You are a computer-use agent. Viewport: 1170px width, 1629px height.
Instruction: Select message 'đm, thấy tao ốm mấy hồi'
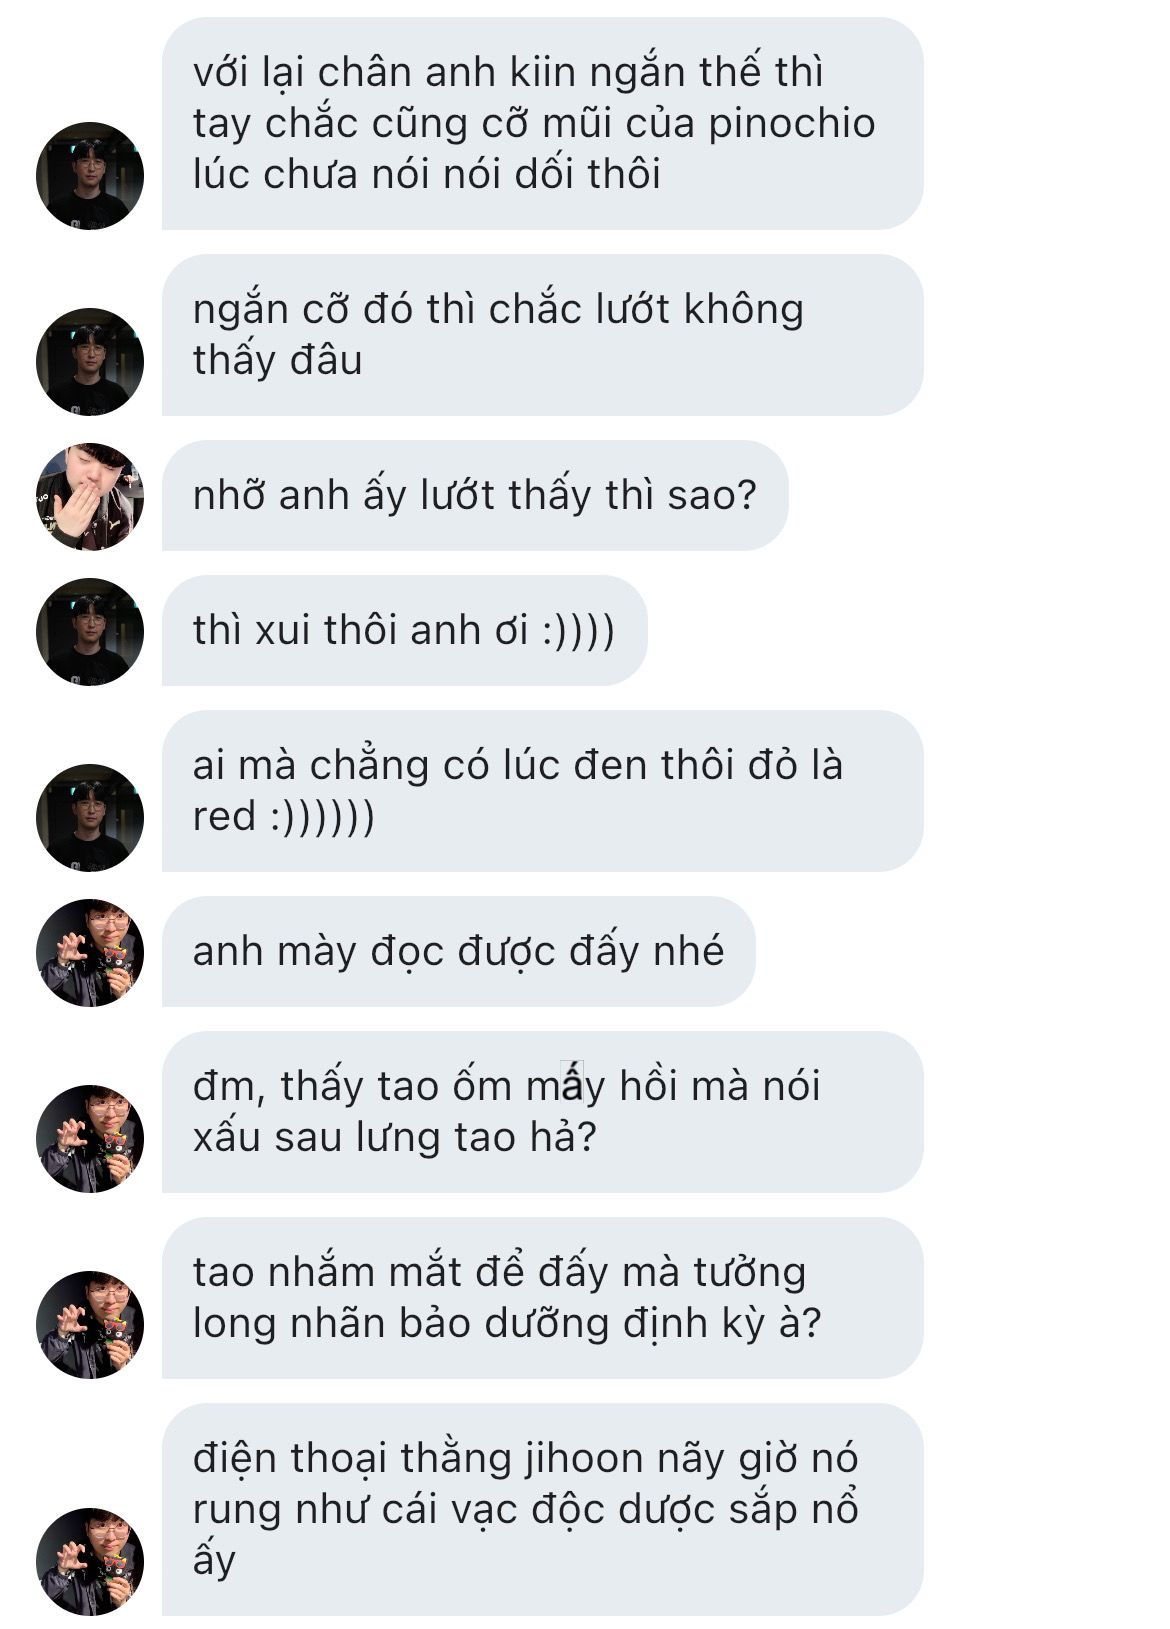pyautogui.click(x=542, y=1112)
